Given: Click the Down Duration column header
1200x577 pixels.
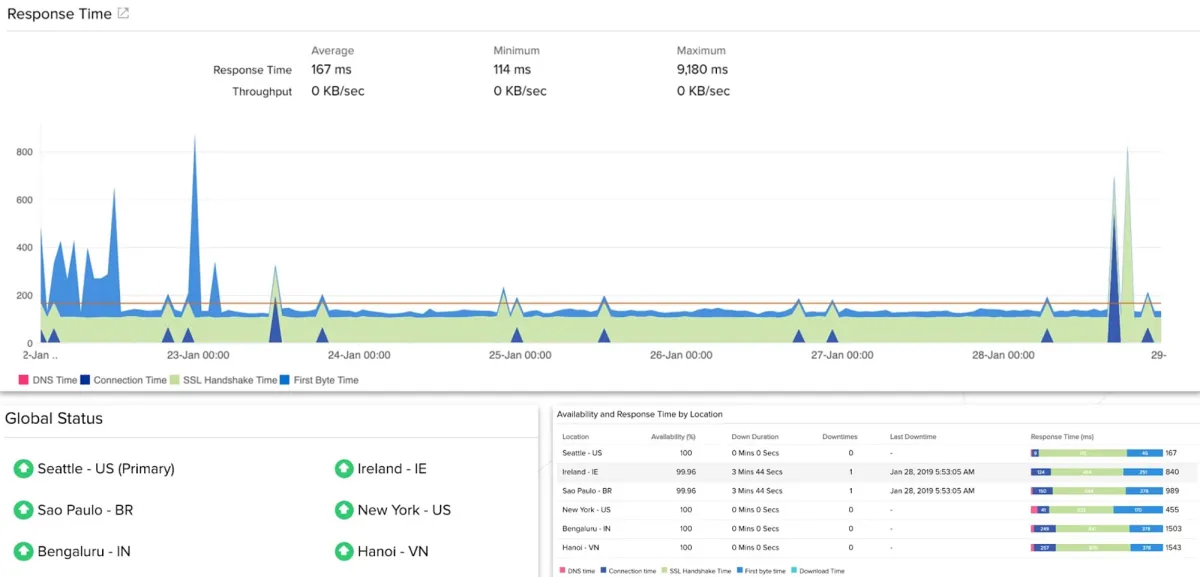Looking at the screenshot, I should point(754,437).
